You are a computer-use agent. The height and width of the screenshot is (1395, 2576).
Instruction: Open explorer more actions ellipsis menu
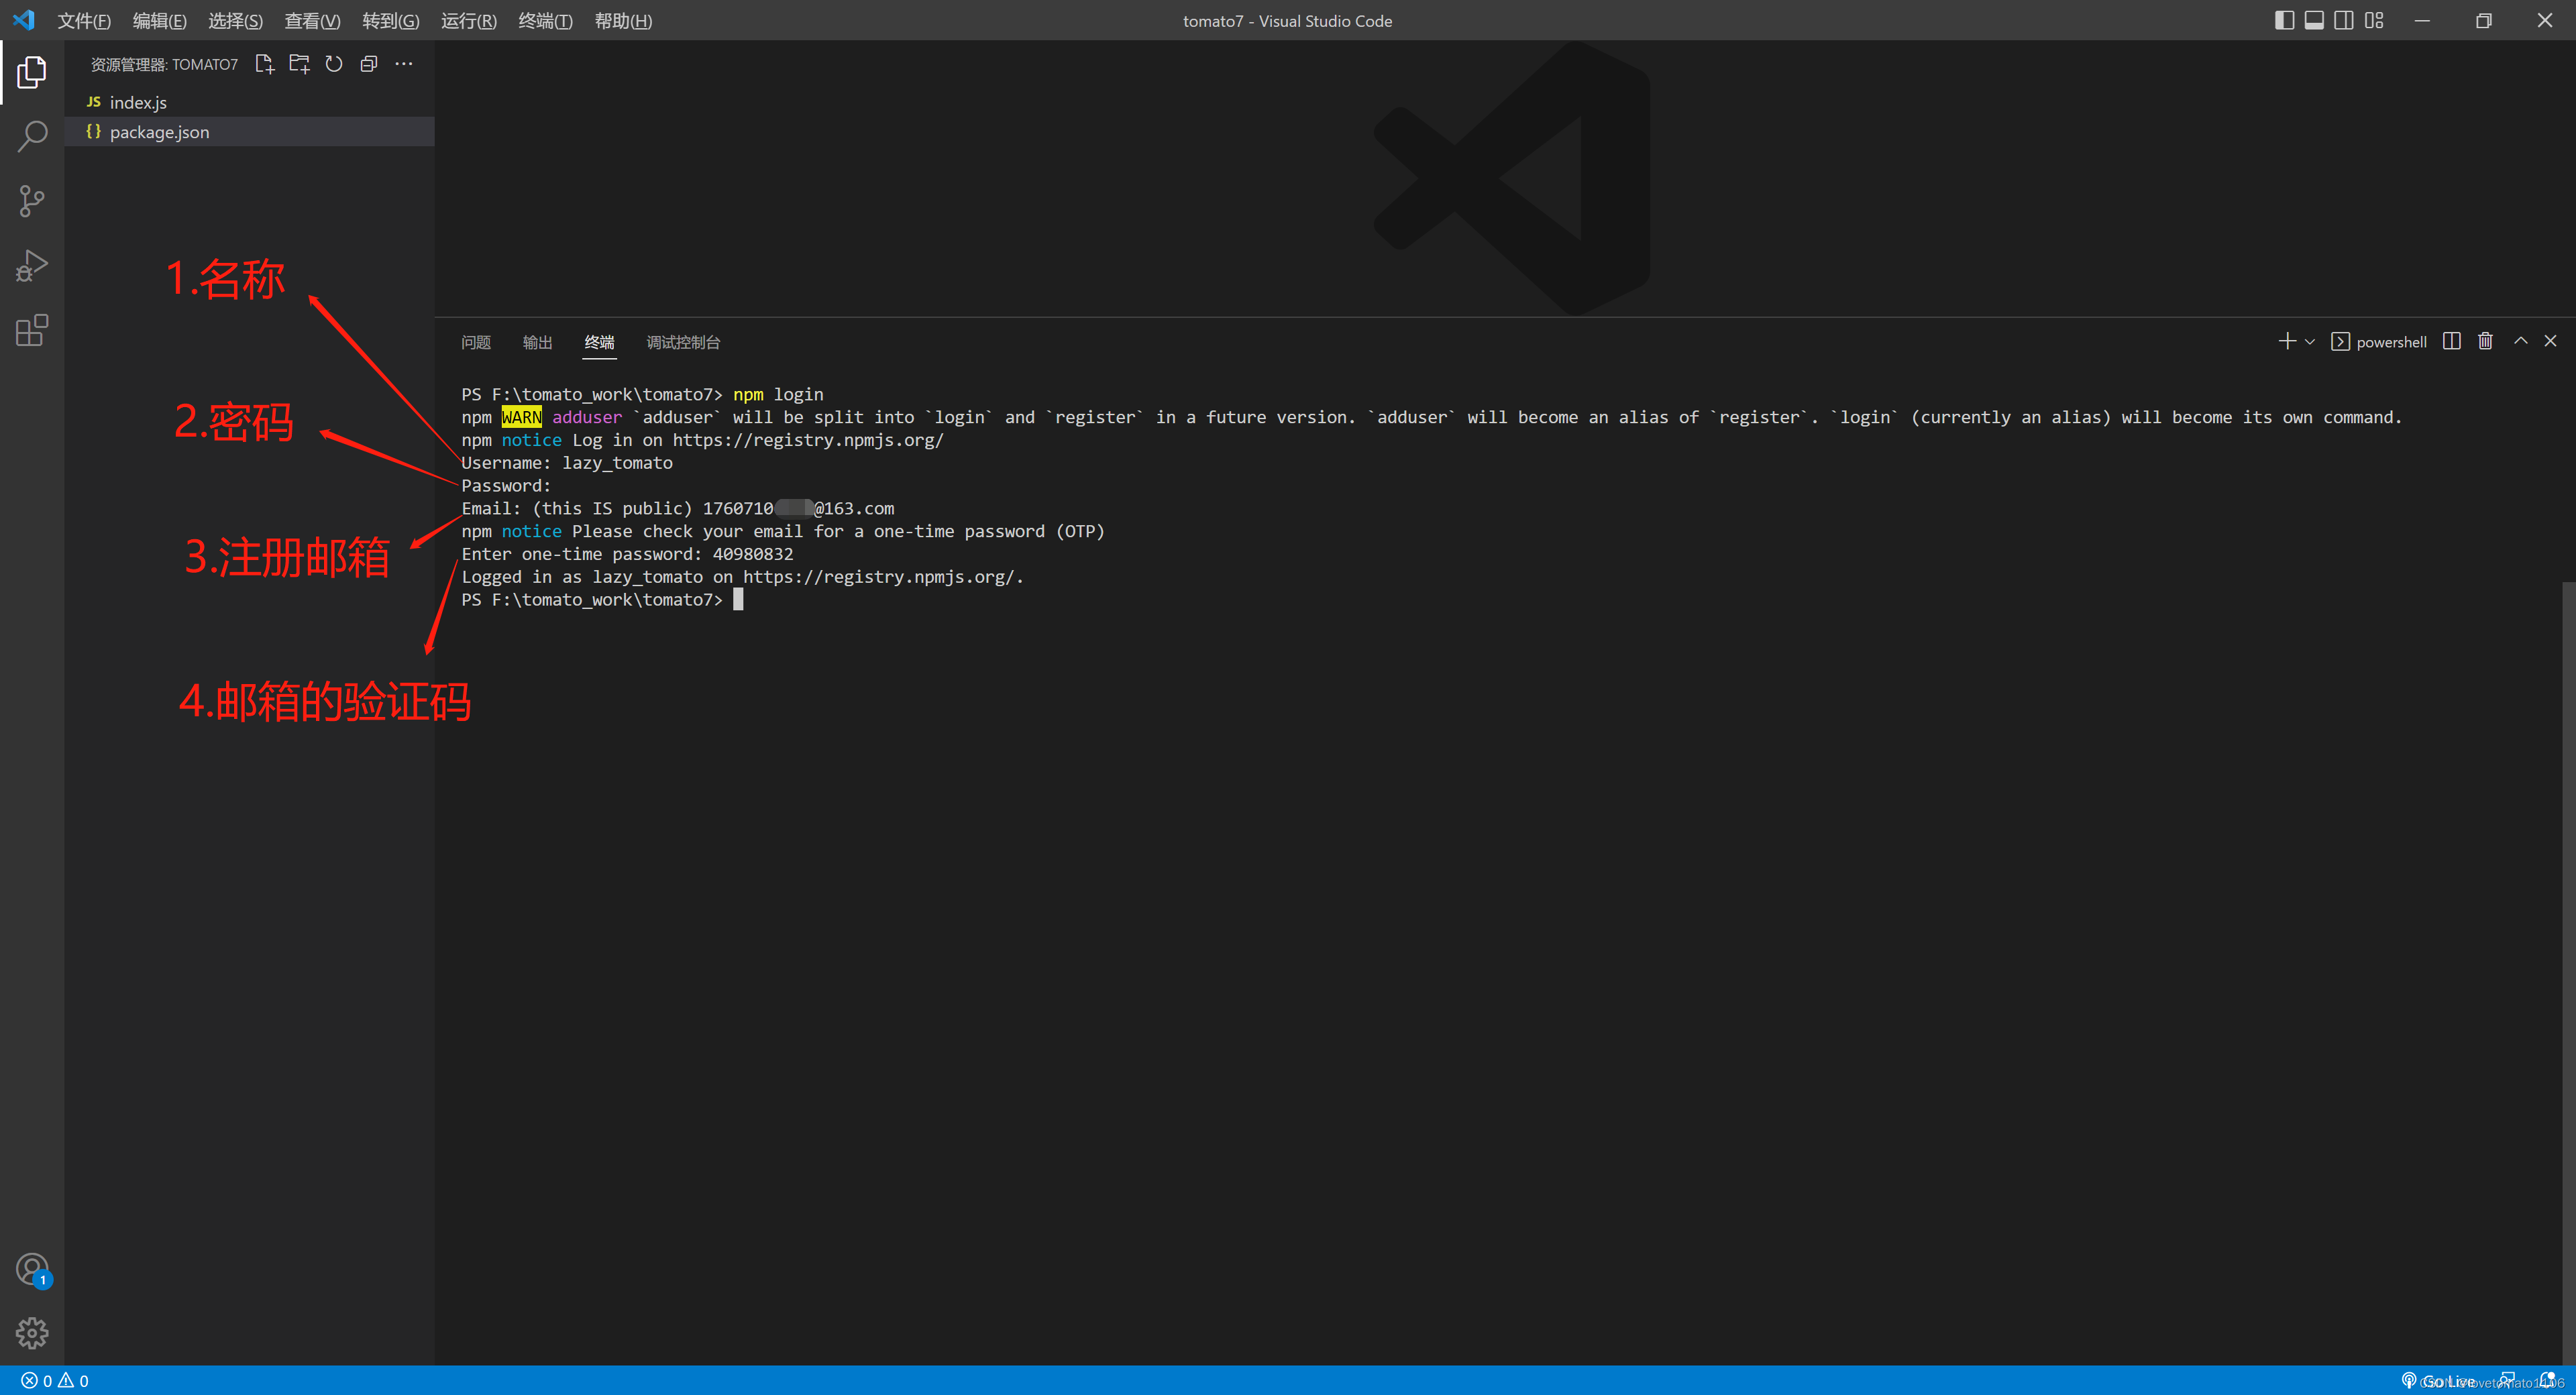(404, 64)
